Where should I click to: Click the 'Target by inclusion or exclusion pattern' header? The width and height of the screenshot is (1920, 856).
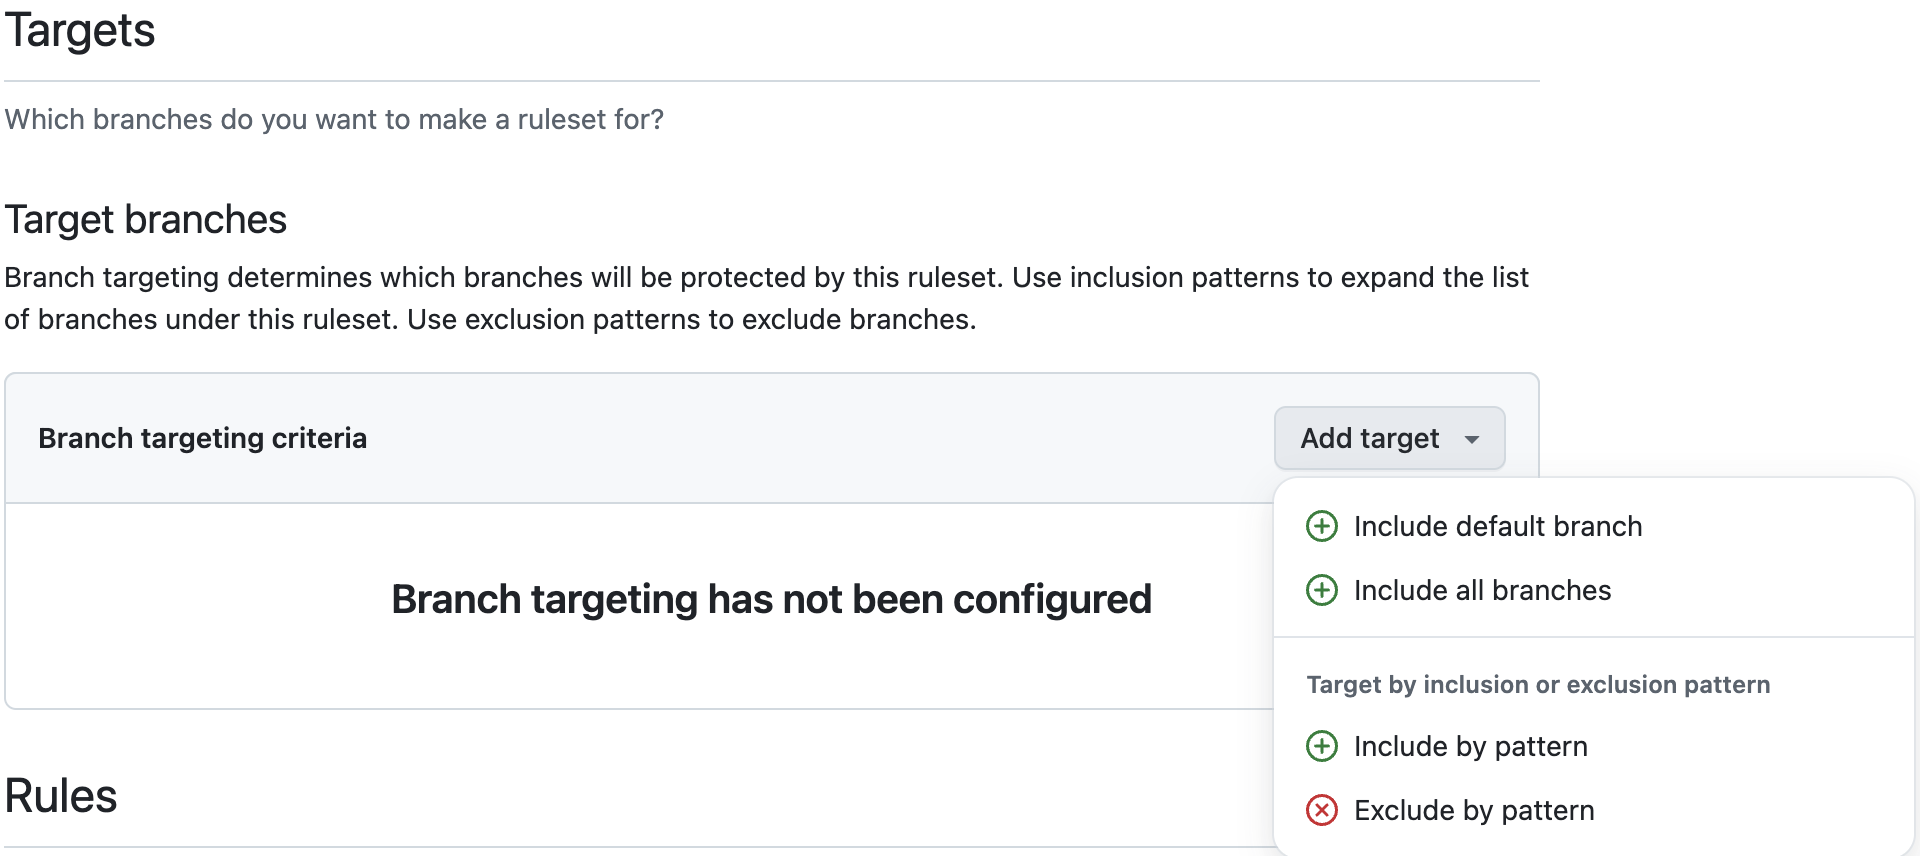[x=1538, y=684]
